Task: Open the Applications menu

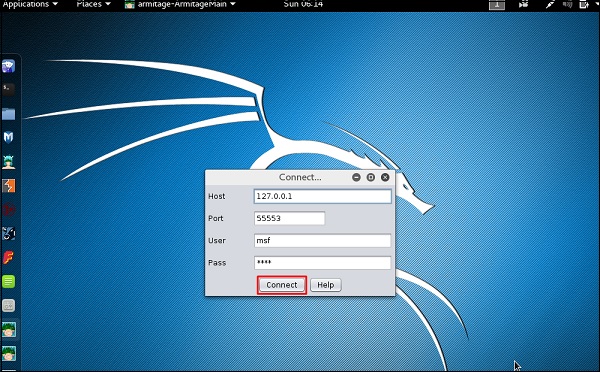Action: 30,4
